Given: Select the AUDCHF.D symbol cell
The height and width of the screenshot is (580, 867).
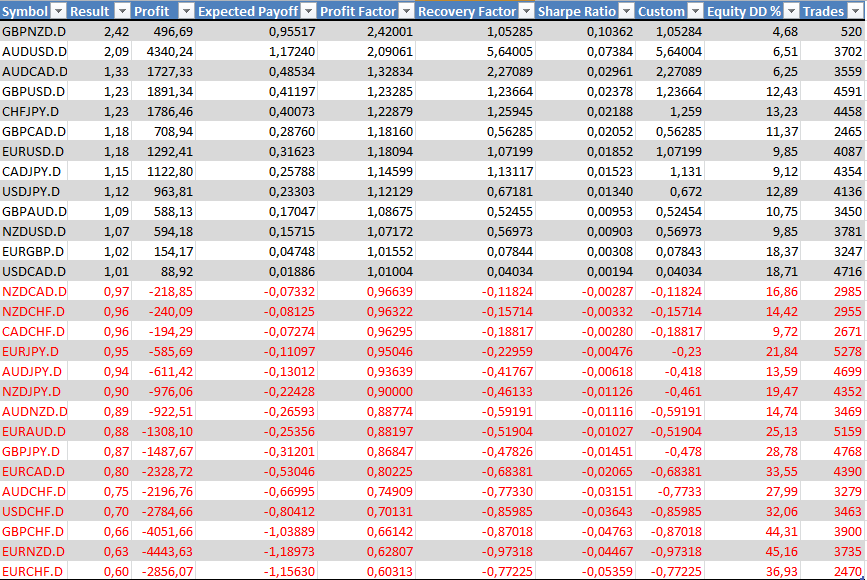Looking at the screenshot, I should 34,491.
